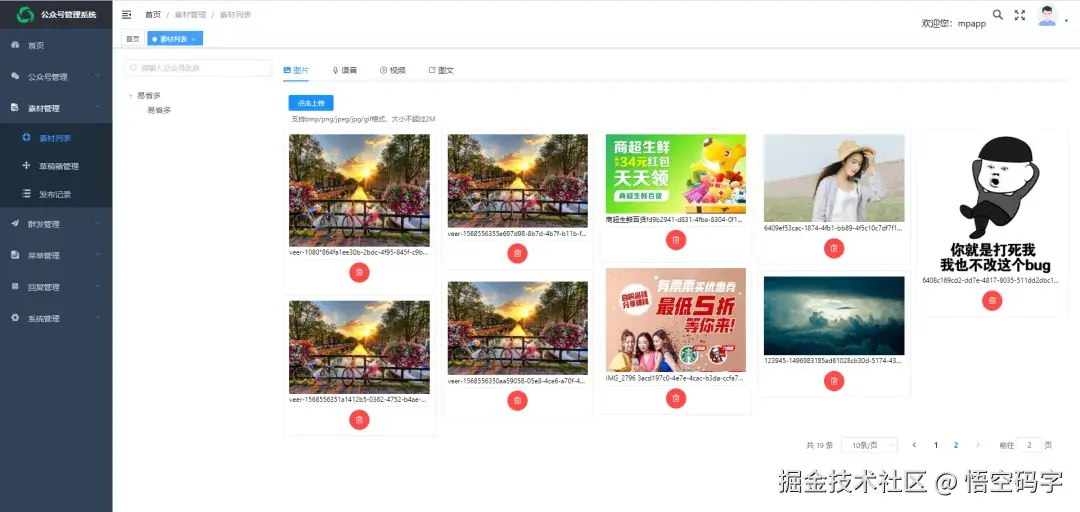1080x512 pixels.
Task: Click 素材管理 in the breadcrumb
Action: (x=190, y=14)
